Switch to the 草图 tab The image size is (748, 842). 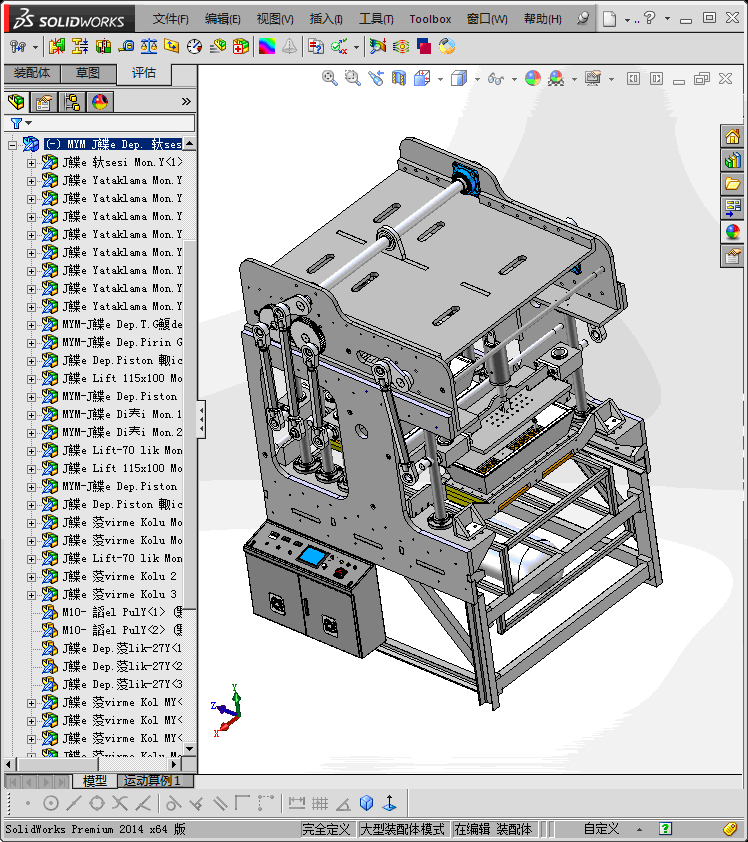coord(88,73)
